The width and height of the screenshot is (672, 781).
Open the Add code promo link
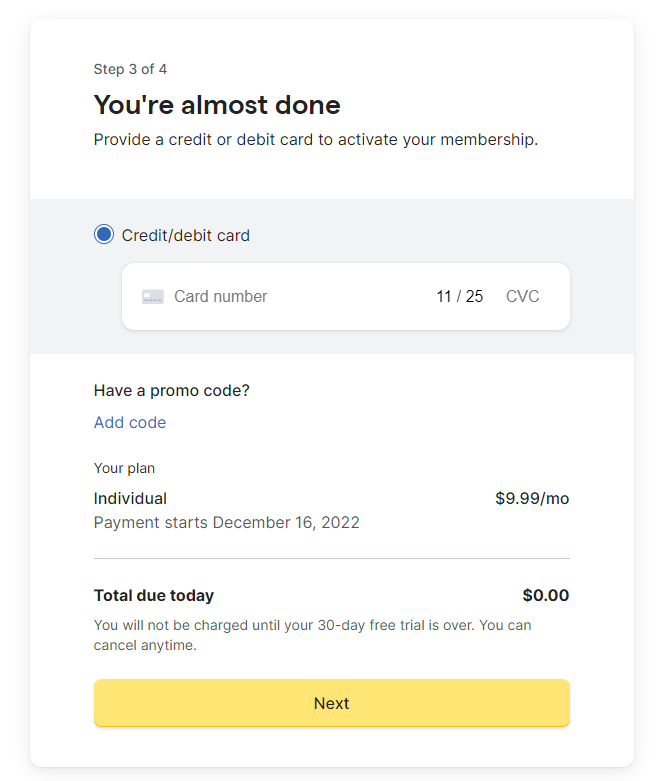tap(130, 422)
